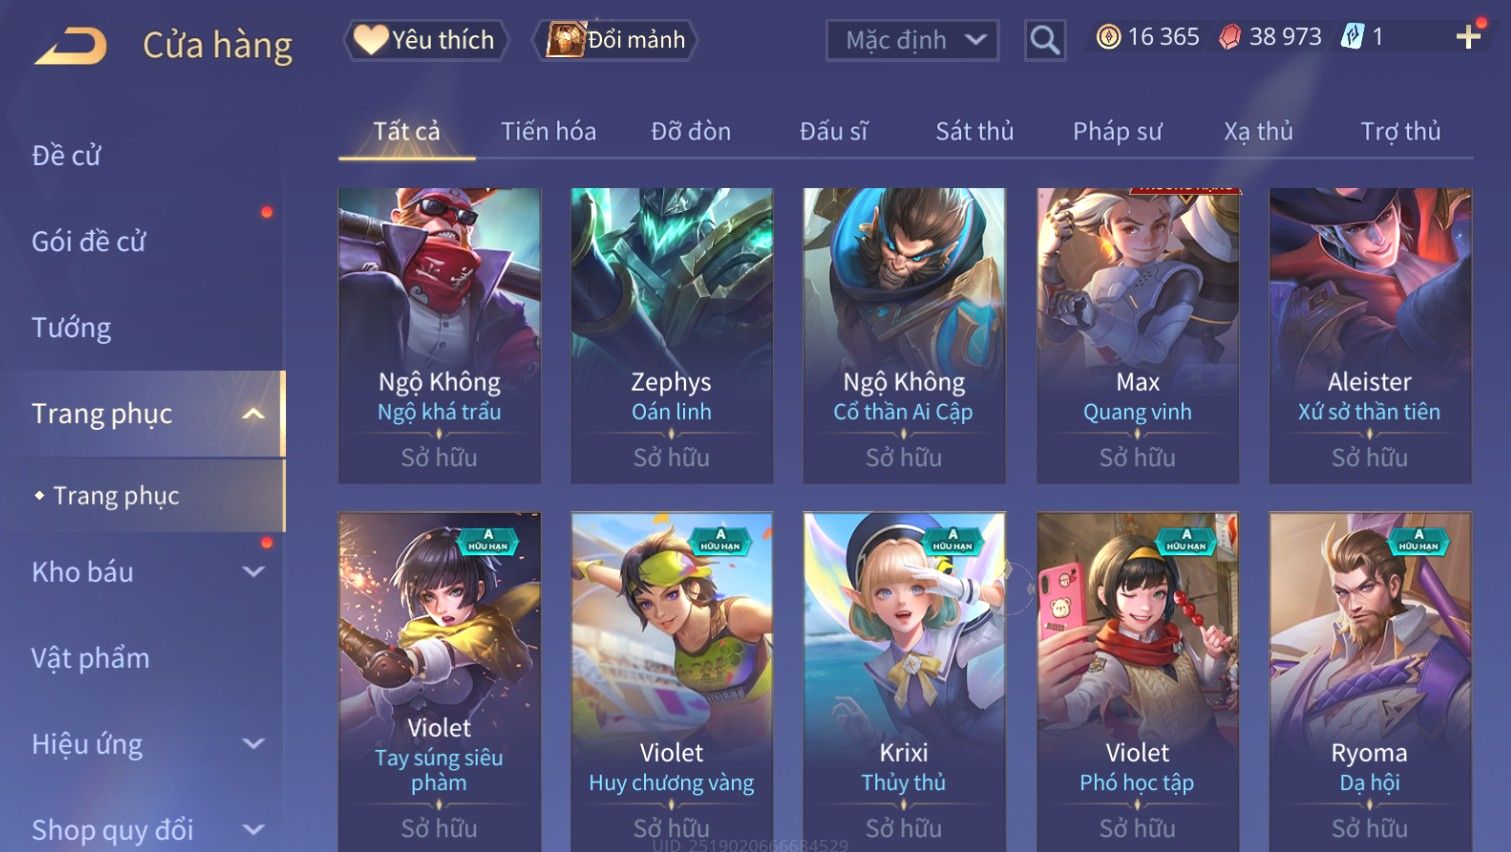Select the Zephys Oán linh skin card
Viewport: 1511px width, 852px height.
tap(672, 335)
